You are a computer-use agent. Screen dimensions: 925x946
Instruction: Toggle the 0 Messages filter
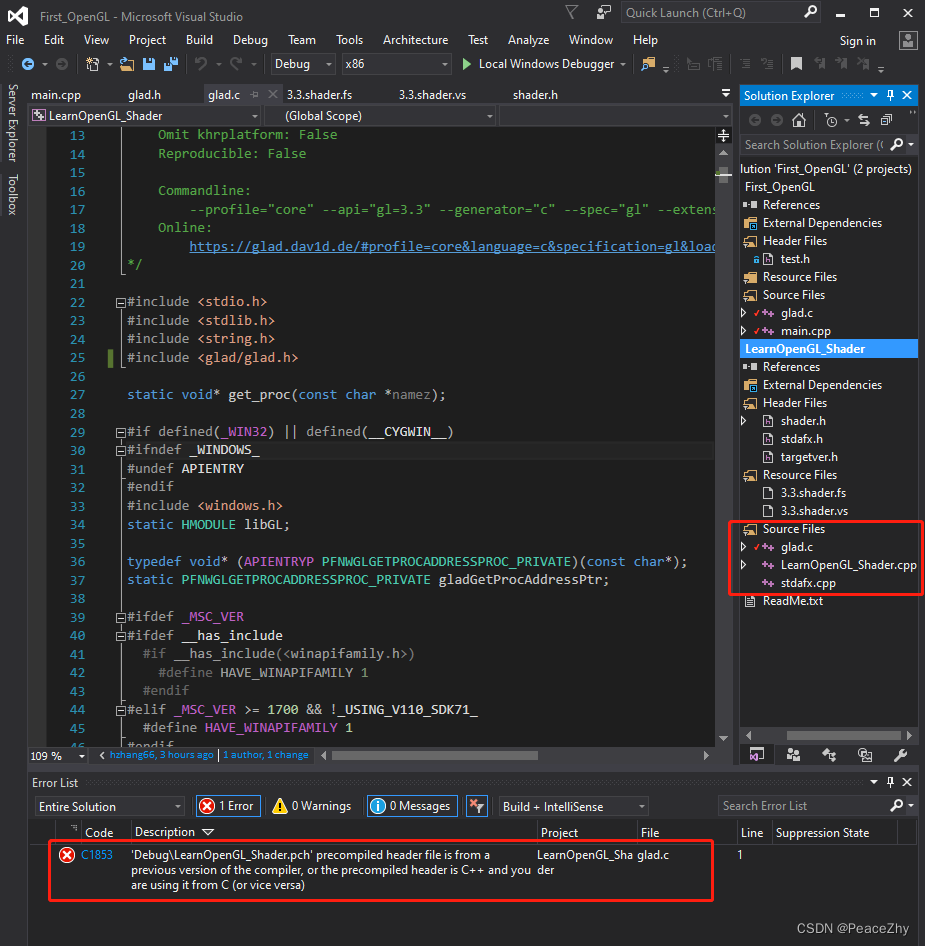(412, 806)
